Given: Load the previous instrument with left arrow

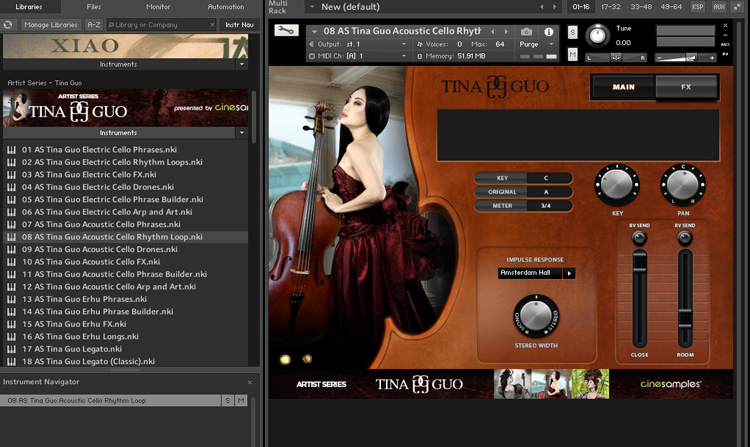Looking at the screenshot, I should (493, 31).
